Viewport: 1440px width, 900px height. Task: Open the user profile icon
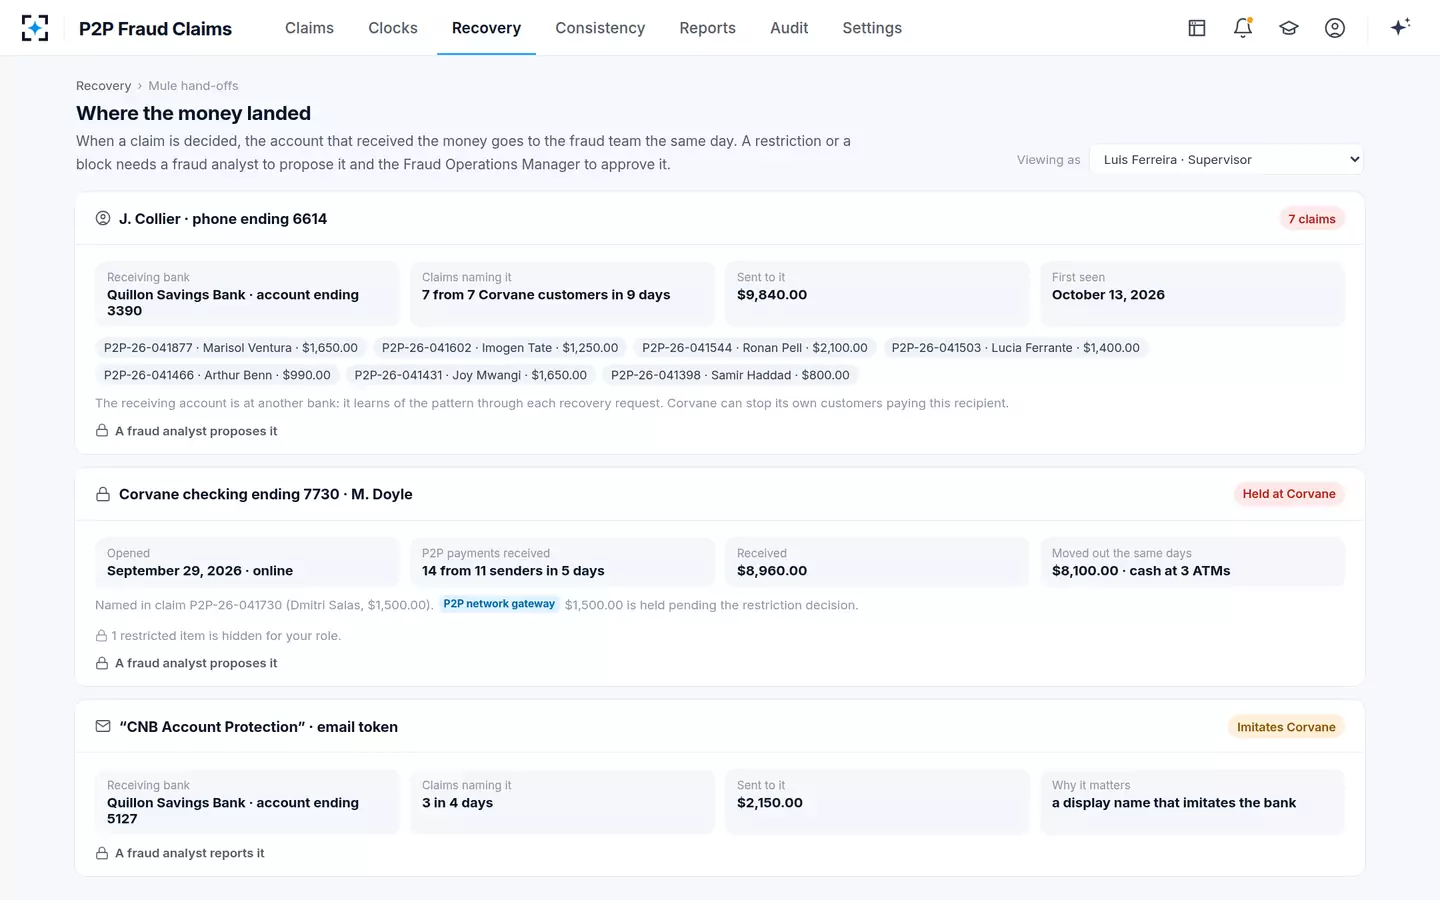(1335, 28)
